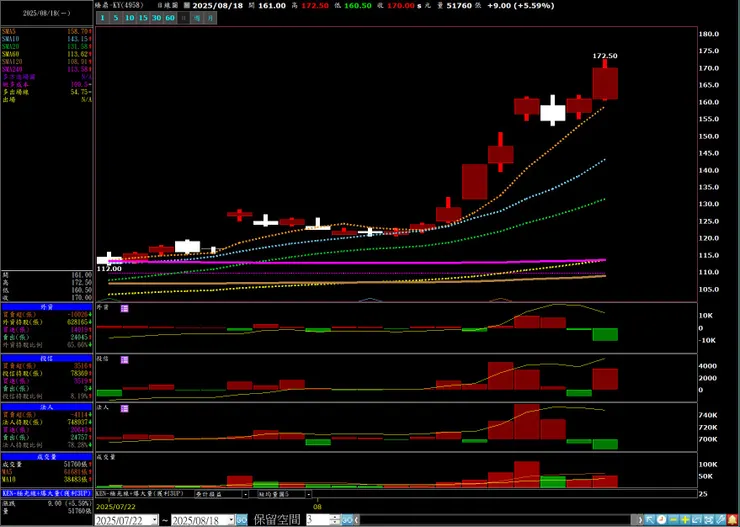Click the SMA10 indicator row
The image size is (740, 527).
tap(47, 39)
